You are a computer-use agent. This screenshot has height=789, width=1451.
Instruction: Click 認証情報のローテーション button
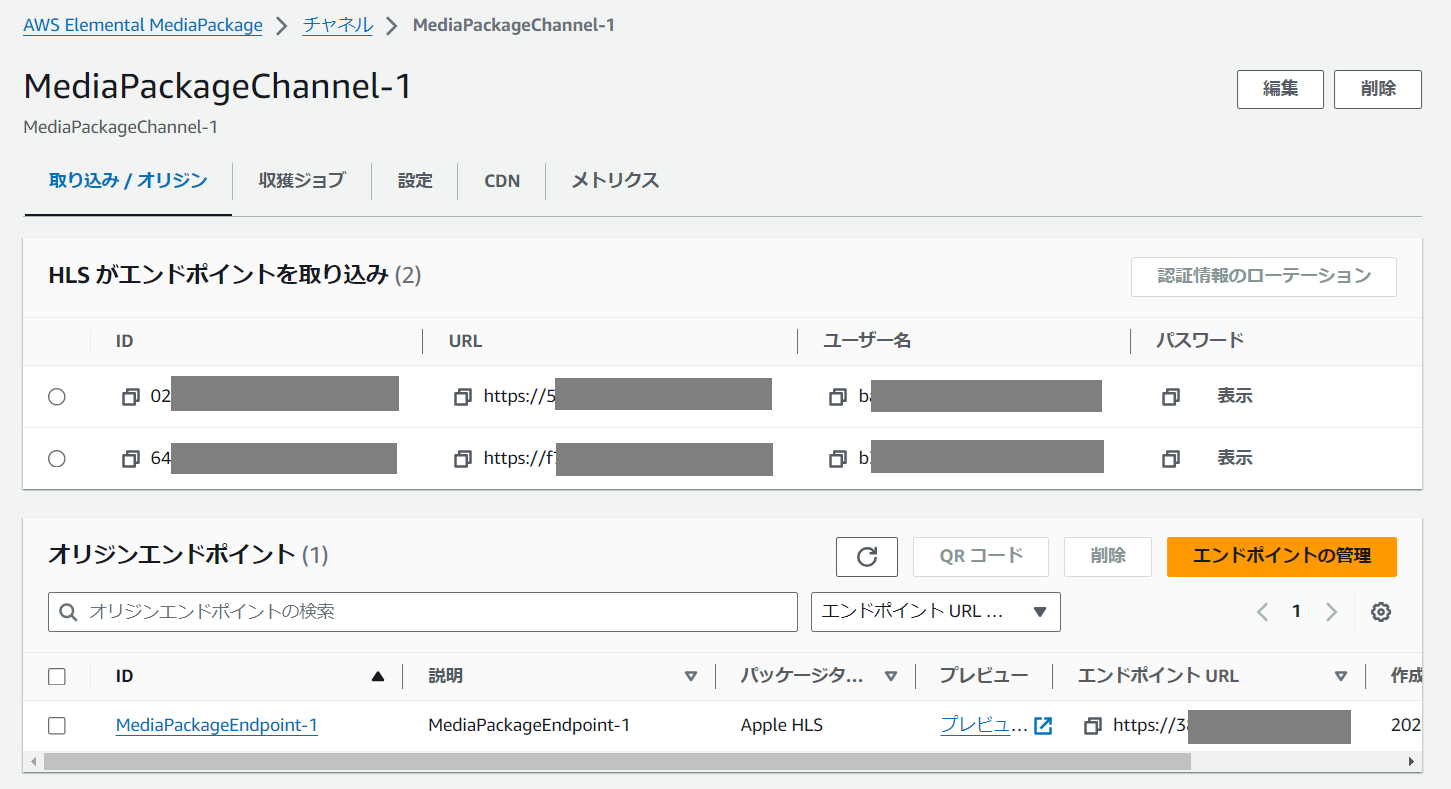pyautogui.click(x=1264, y=277)
